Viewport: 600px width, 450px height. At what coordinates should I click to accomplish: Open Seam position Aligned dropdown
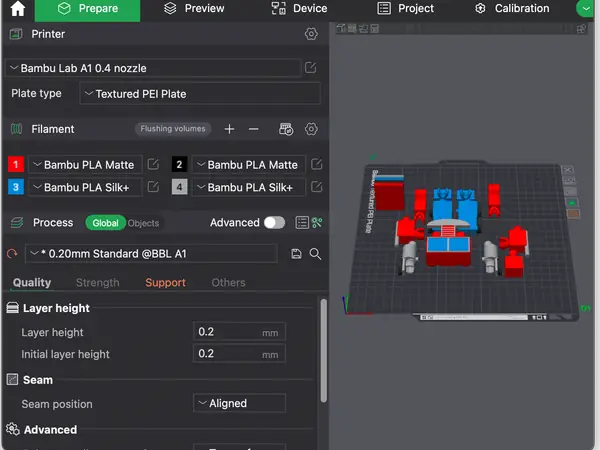[x=239, y=403]
